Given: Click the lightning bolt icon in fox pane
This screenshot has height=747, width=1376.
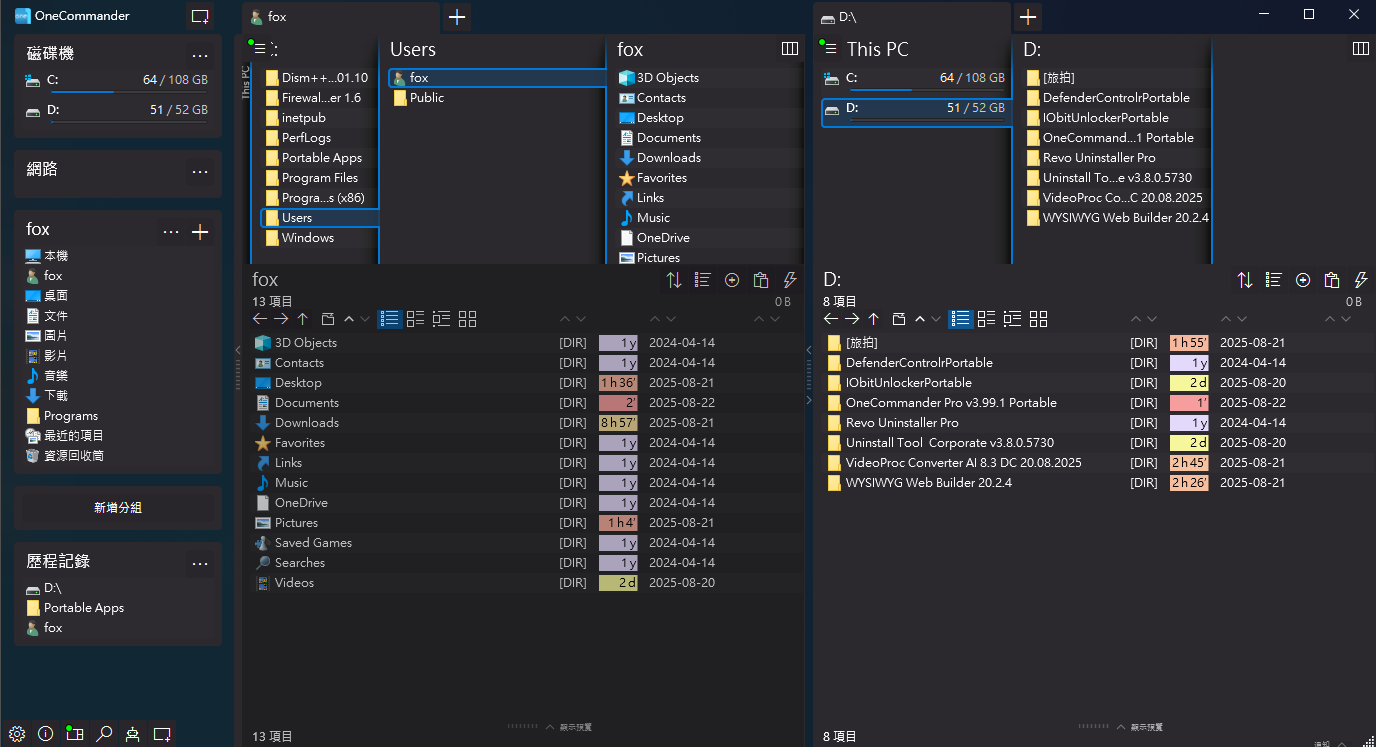Looking at the screenshot, I should click(x=790, y=281).
